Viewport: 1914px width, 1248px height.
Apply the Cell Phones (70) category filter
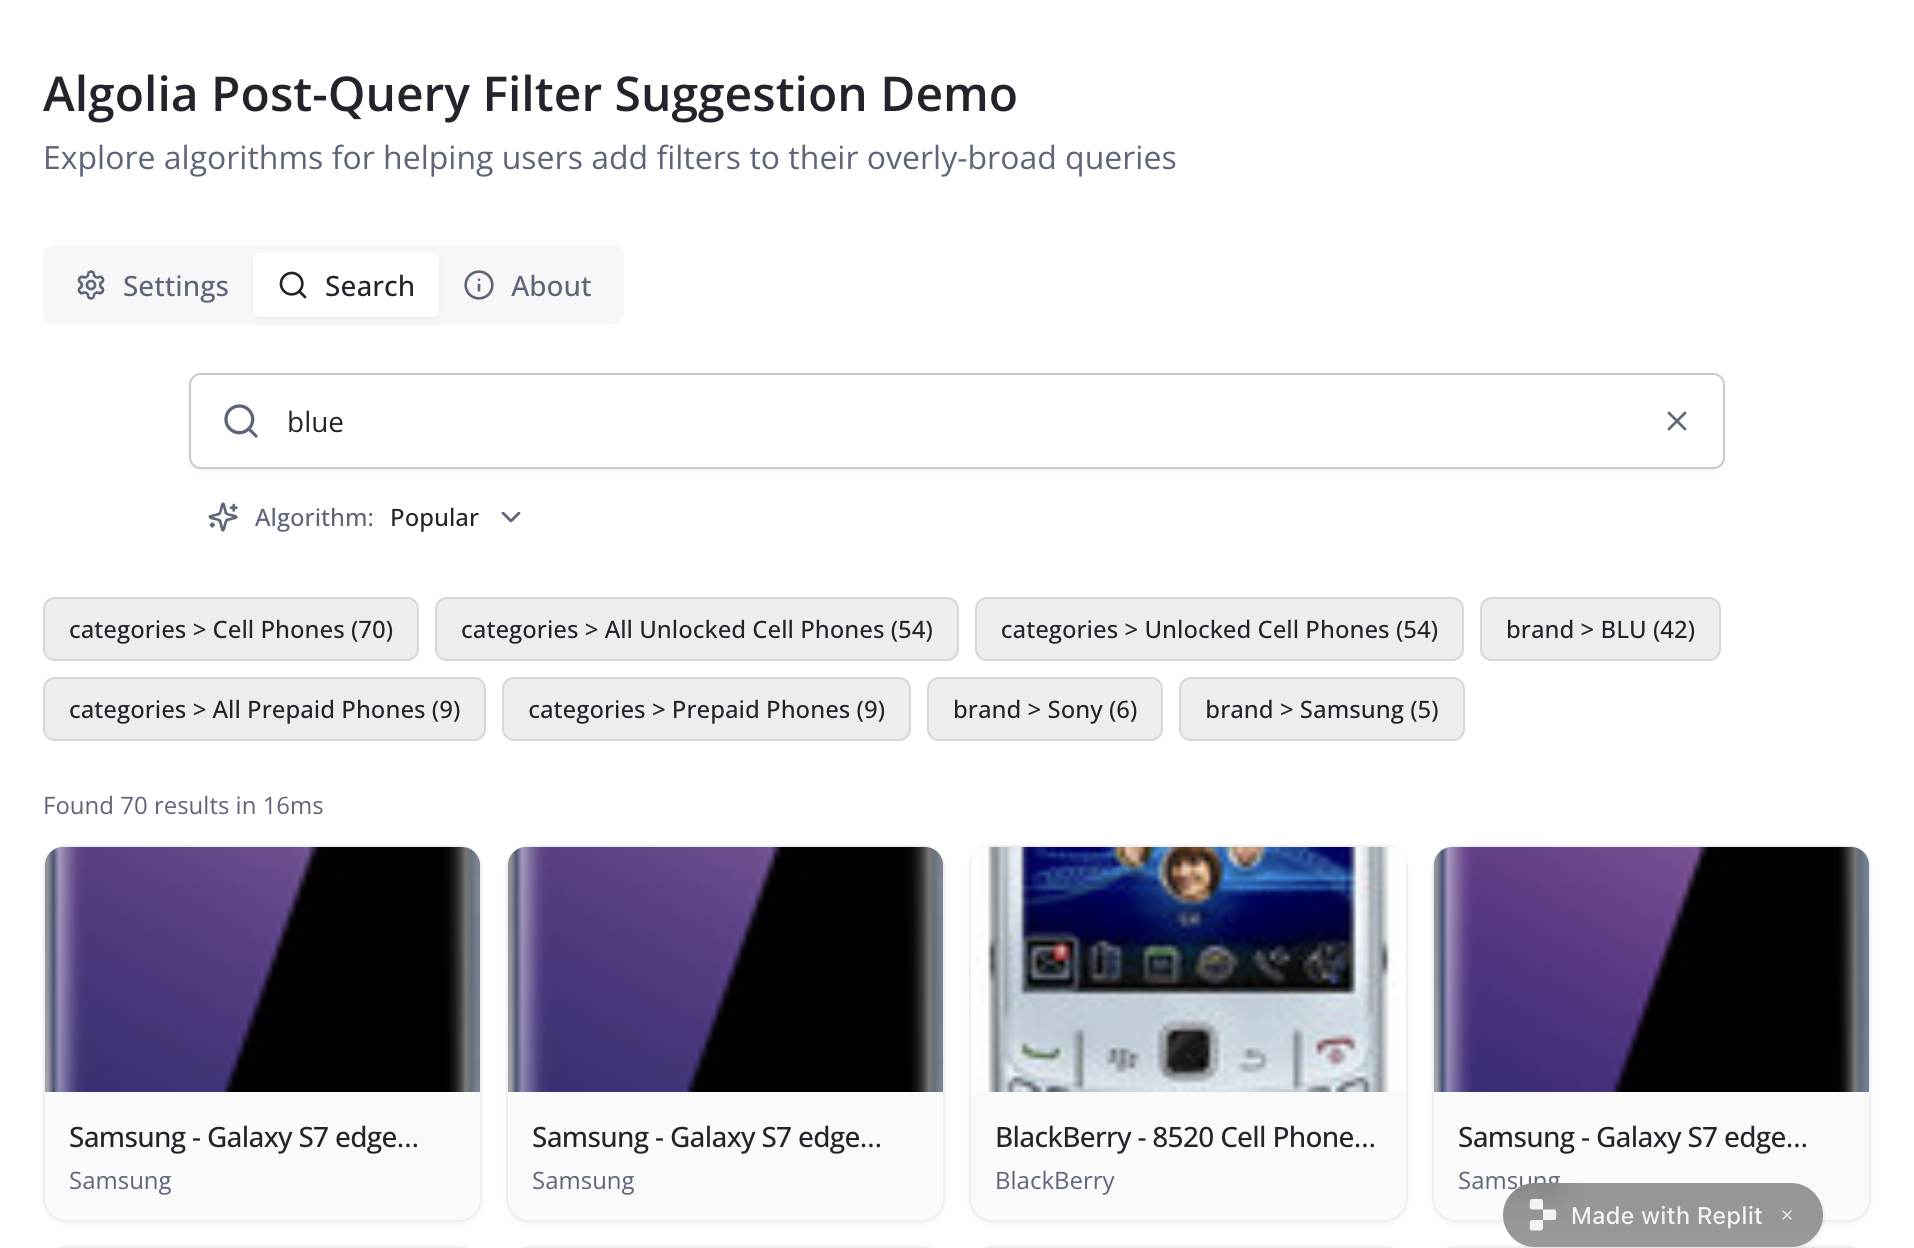coord(231,629)
